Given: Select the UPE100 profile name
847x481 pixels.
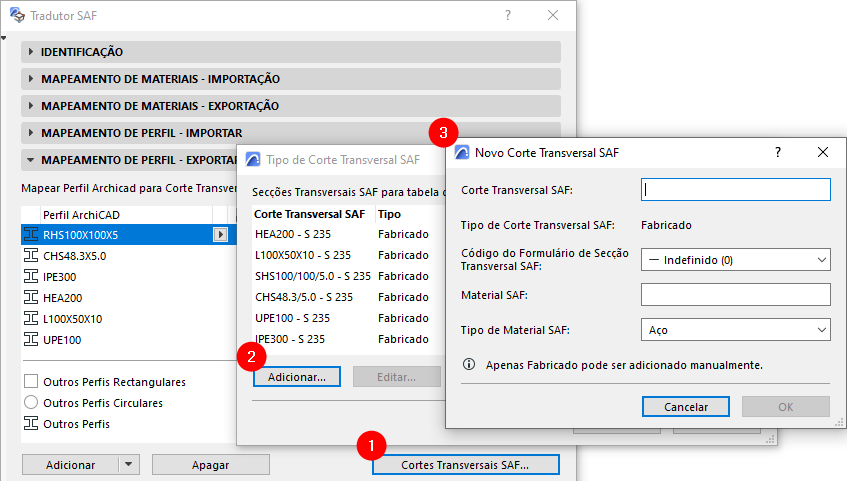Looking at the screenshot, I should (x=62, y=340).
